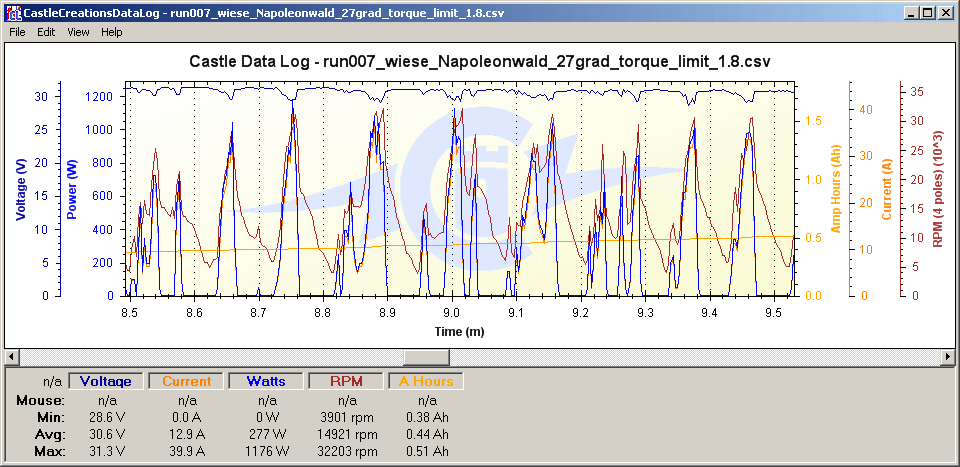Click the Min: row label

click(x=51, y=417)
